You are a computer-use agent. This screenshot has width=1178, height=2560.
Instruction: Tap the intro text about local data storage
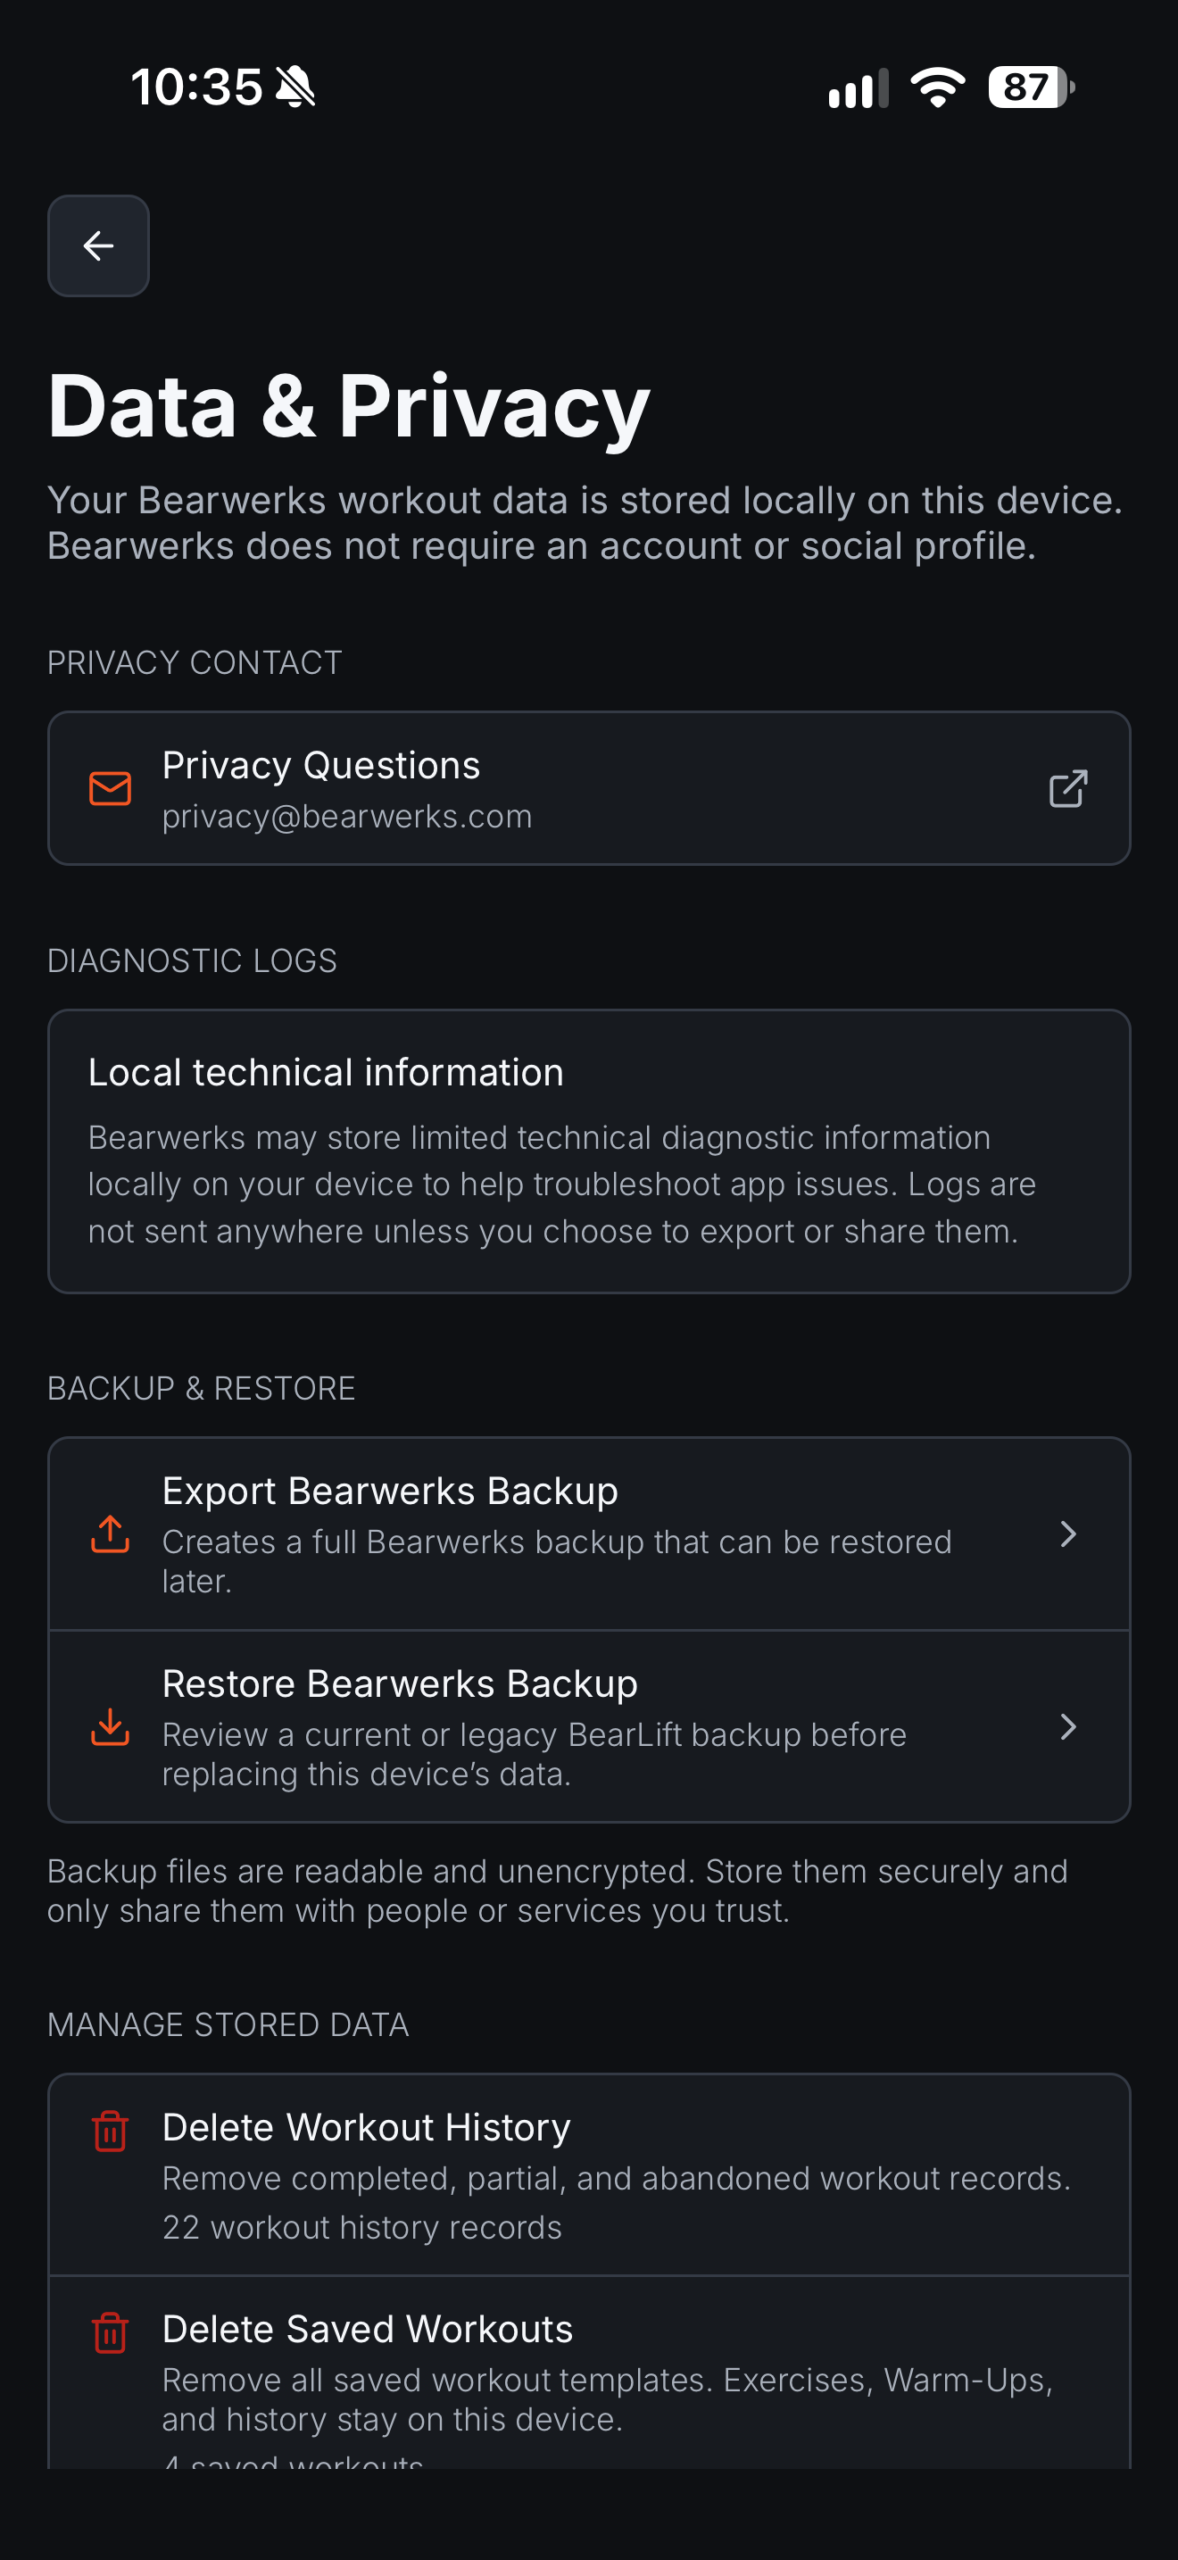[x=585, y=523]
